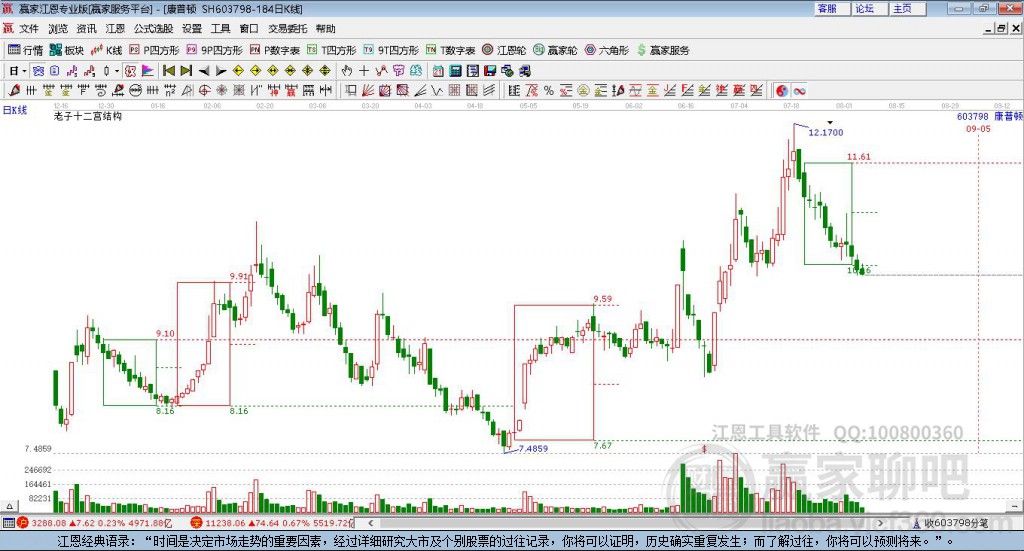Select the hand pan tool
This screenshot has width=1024, height=551.
347,71
